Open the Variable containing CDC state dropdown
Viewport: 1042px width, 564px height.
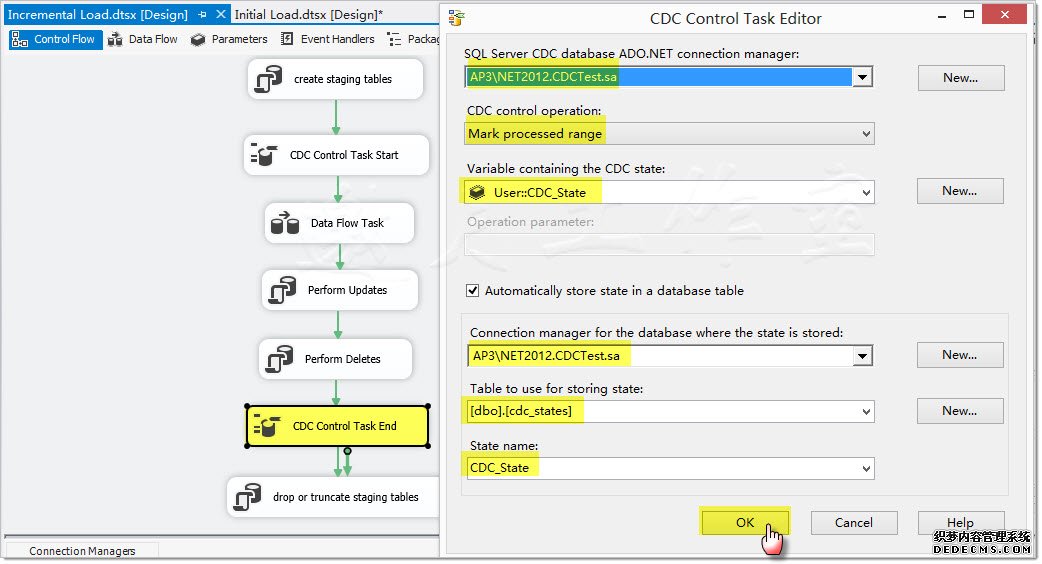865,192
